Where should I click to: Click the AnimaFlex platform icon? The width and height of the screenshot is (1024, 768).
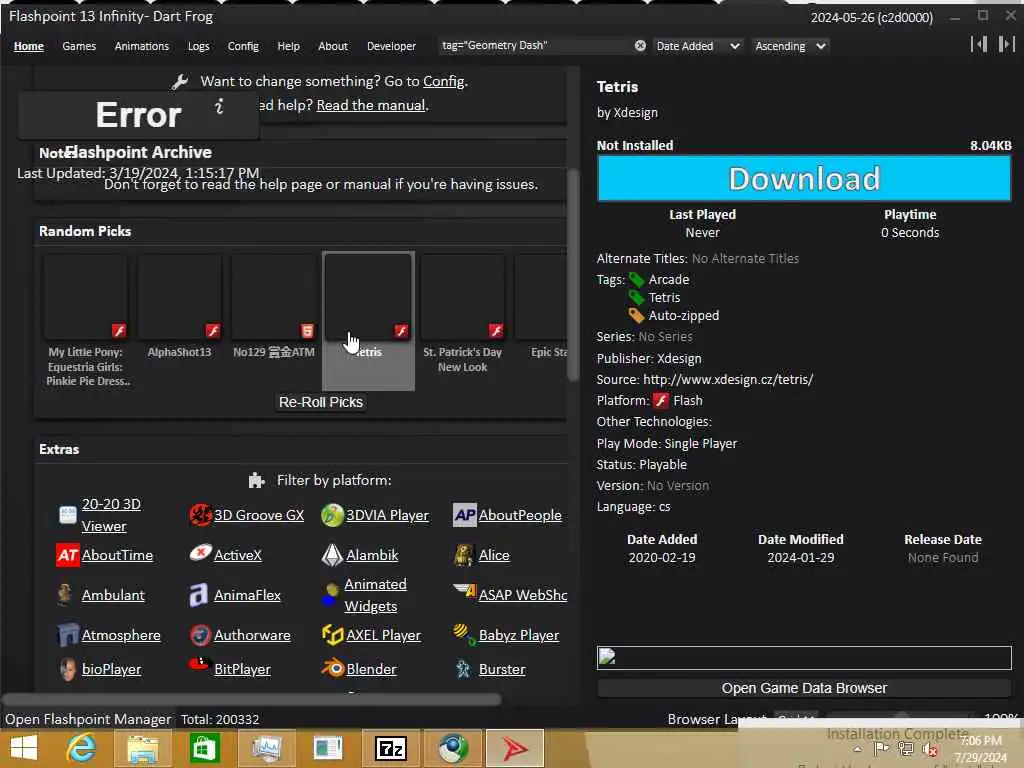click(199, 595)
